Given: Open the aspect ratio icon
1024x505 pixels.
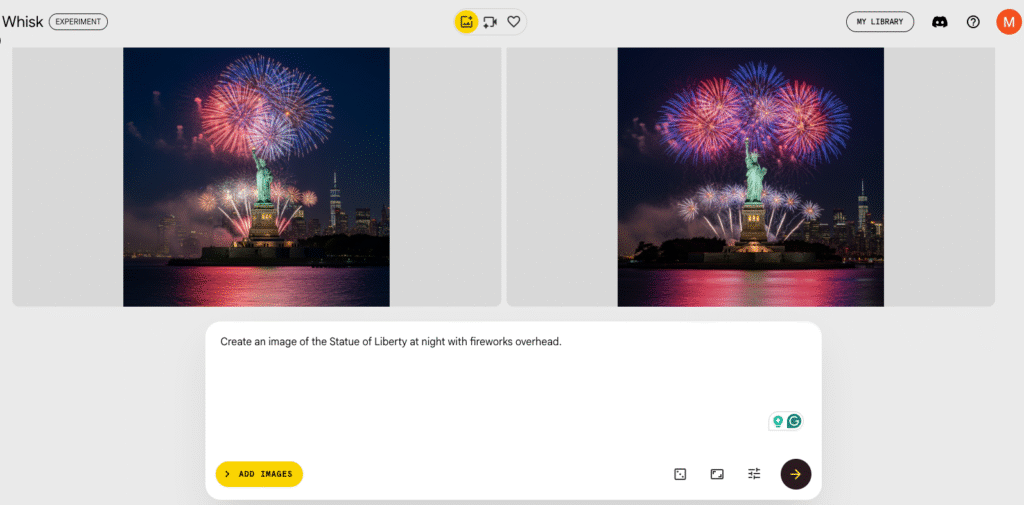Looking at the screenshot, I should 717,474.
